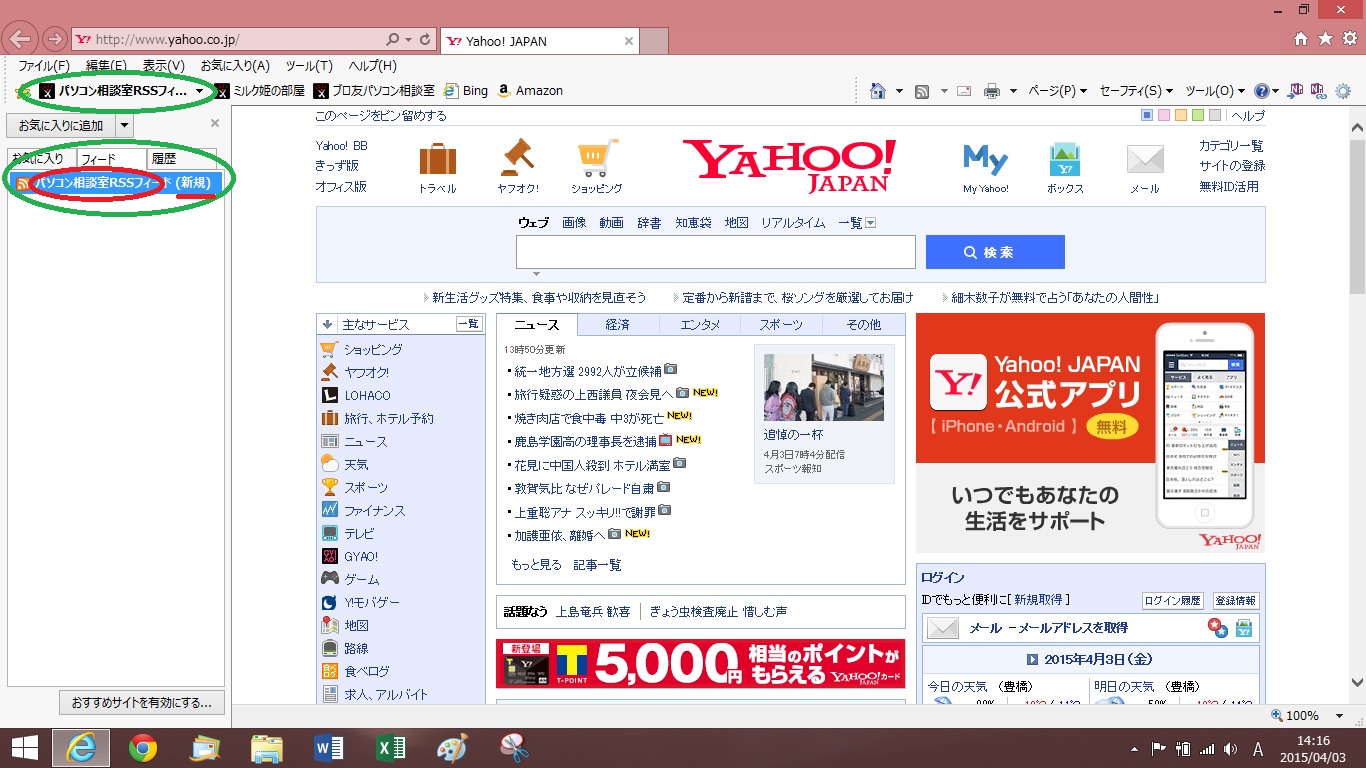Image resolution: width=1366 pixels, height=768 pixels.
Task: Open the ショッピング cart icon at top
Action: pos(597,158)
